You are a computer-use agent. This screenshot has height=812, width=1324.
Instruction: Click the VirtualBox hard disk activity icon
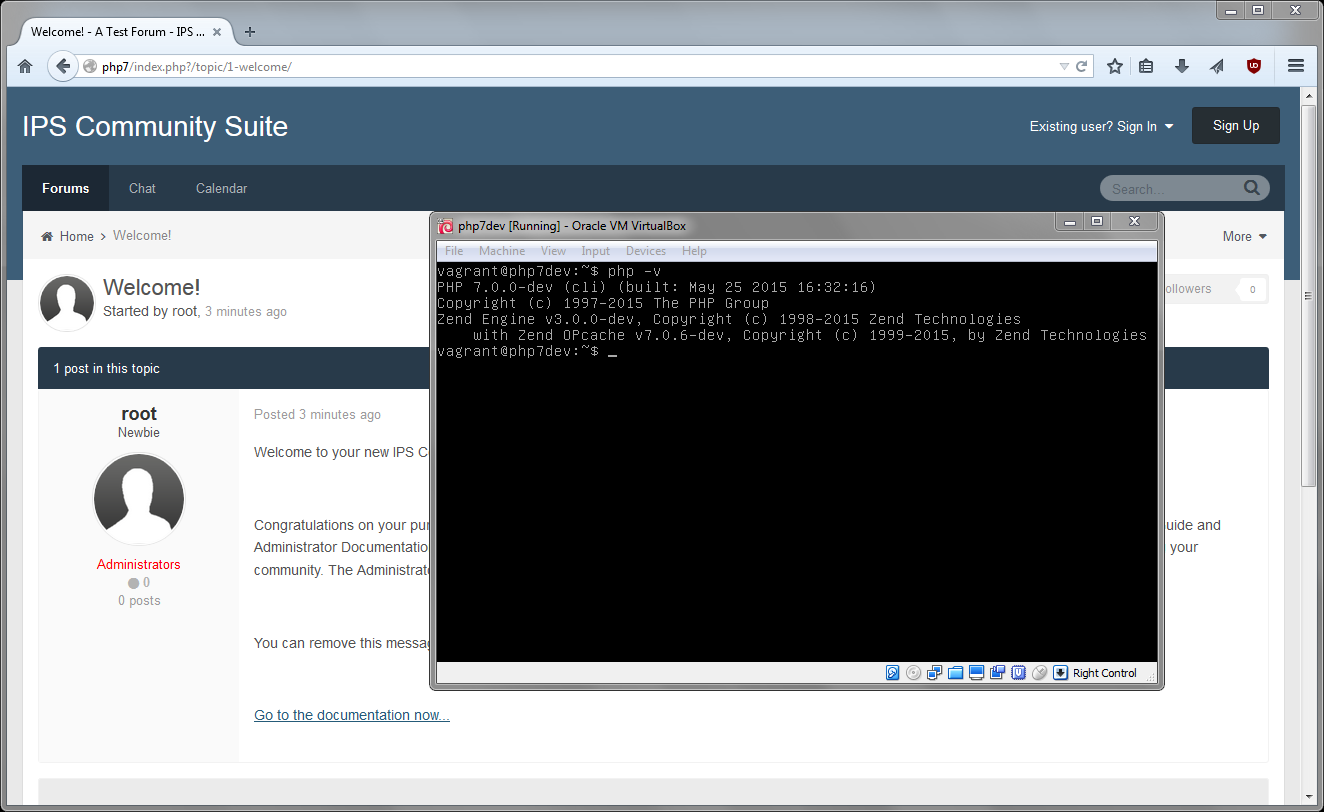(x=892, y=673)
